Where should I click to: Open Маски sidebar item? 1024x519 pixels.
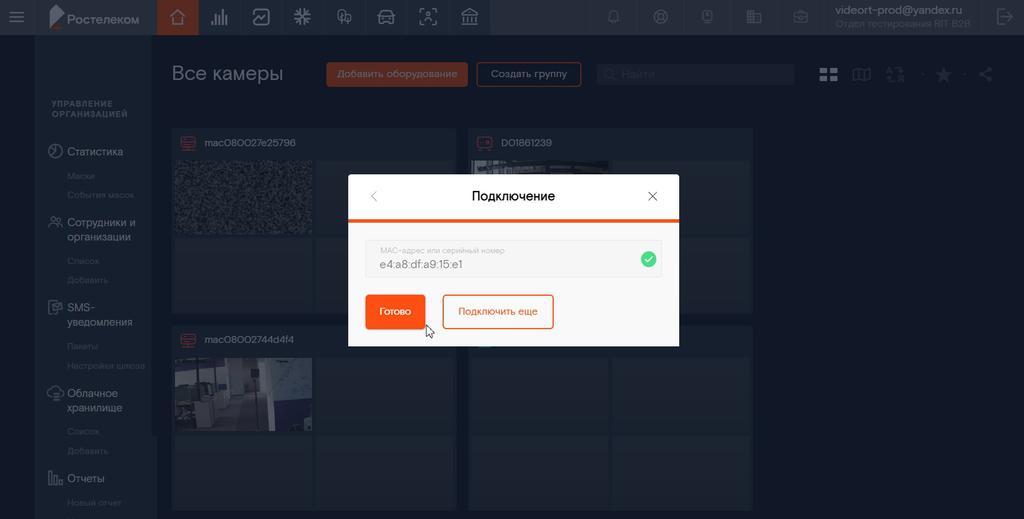pyautogui.click(x=81, y=176)
